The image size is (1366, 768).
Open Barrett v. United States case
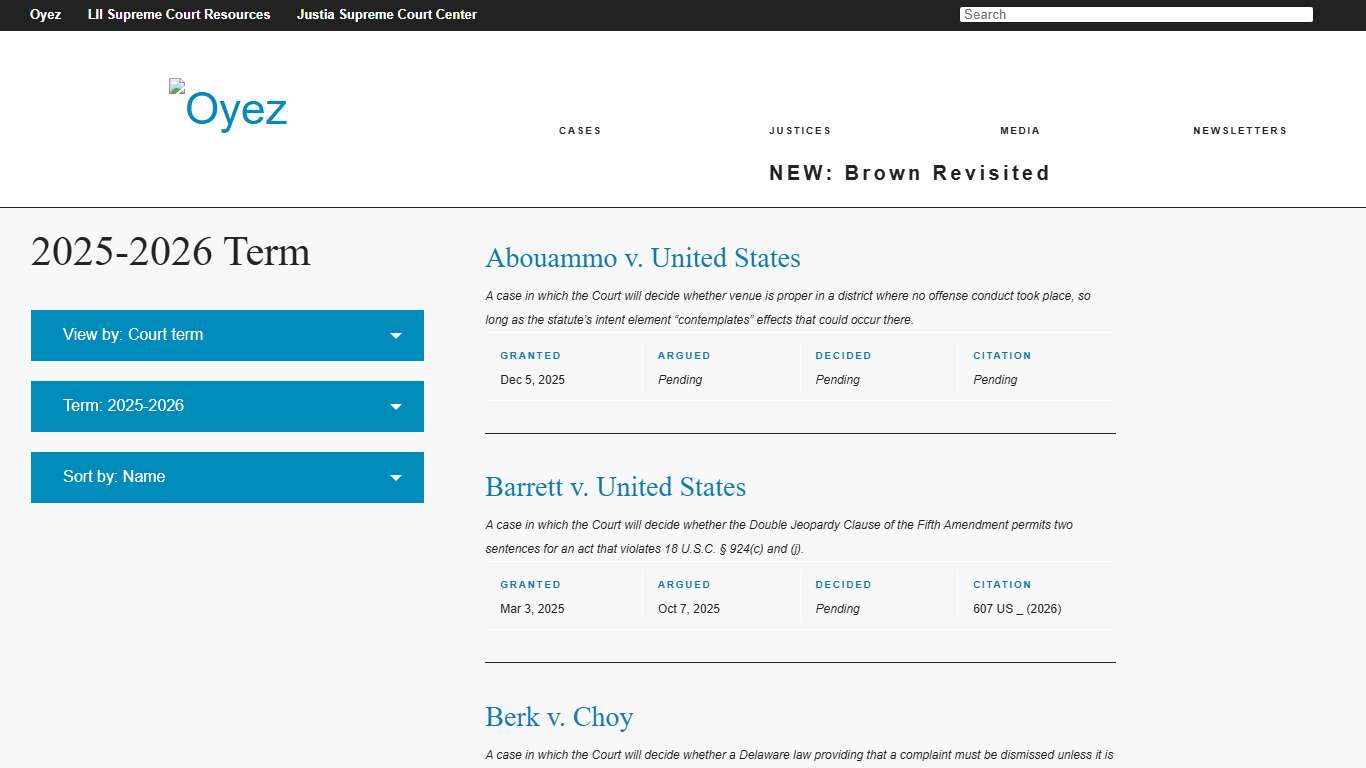(615, 487)
